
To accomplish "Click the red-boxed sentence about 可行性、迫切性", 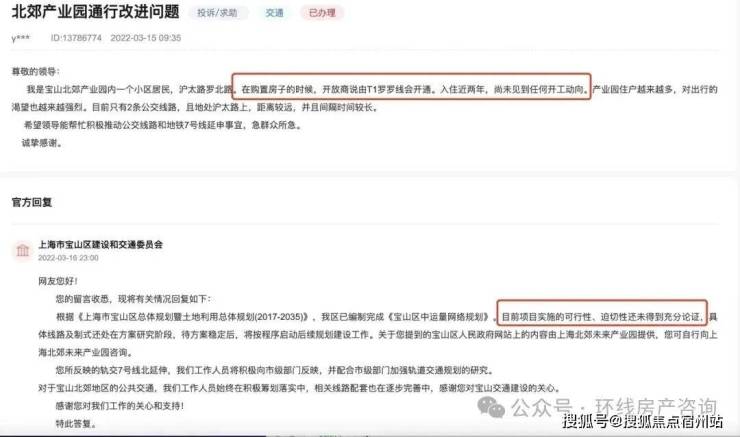I will pyautogui.click(x=602, y=313).
